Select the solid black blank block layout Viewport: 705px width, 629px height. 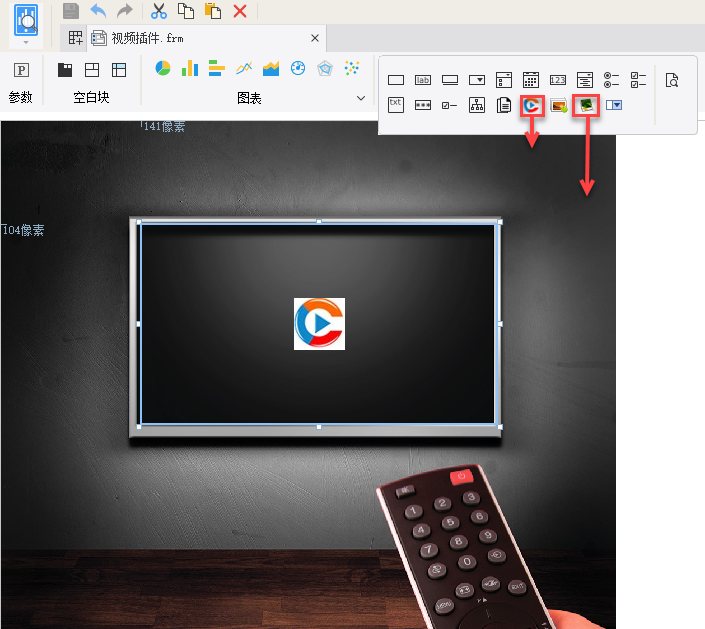coord(65,70)
